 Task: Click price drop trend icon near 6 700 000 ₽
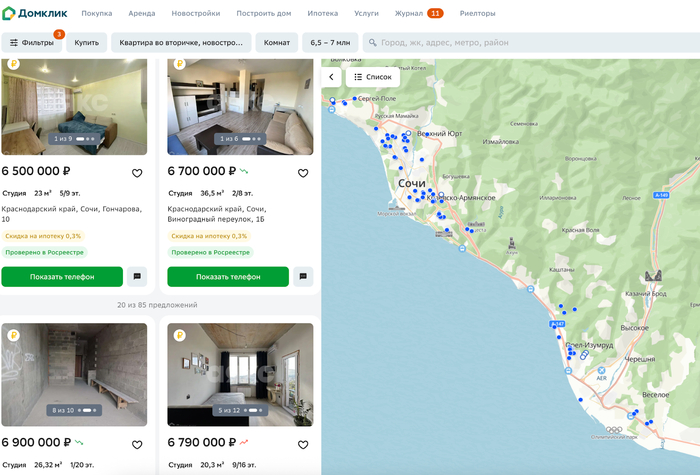tap(244, 171)
